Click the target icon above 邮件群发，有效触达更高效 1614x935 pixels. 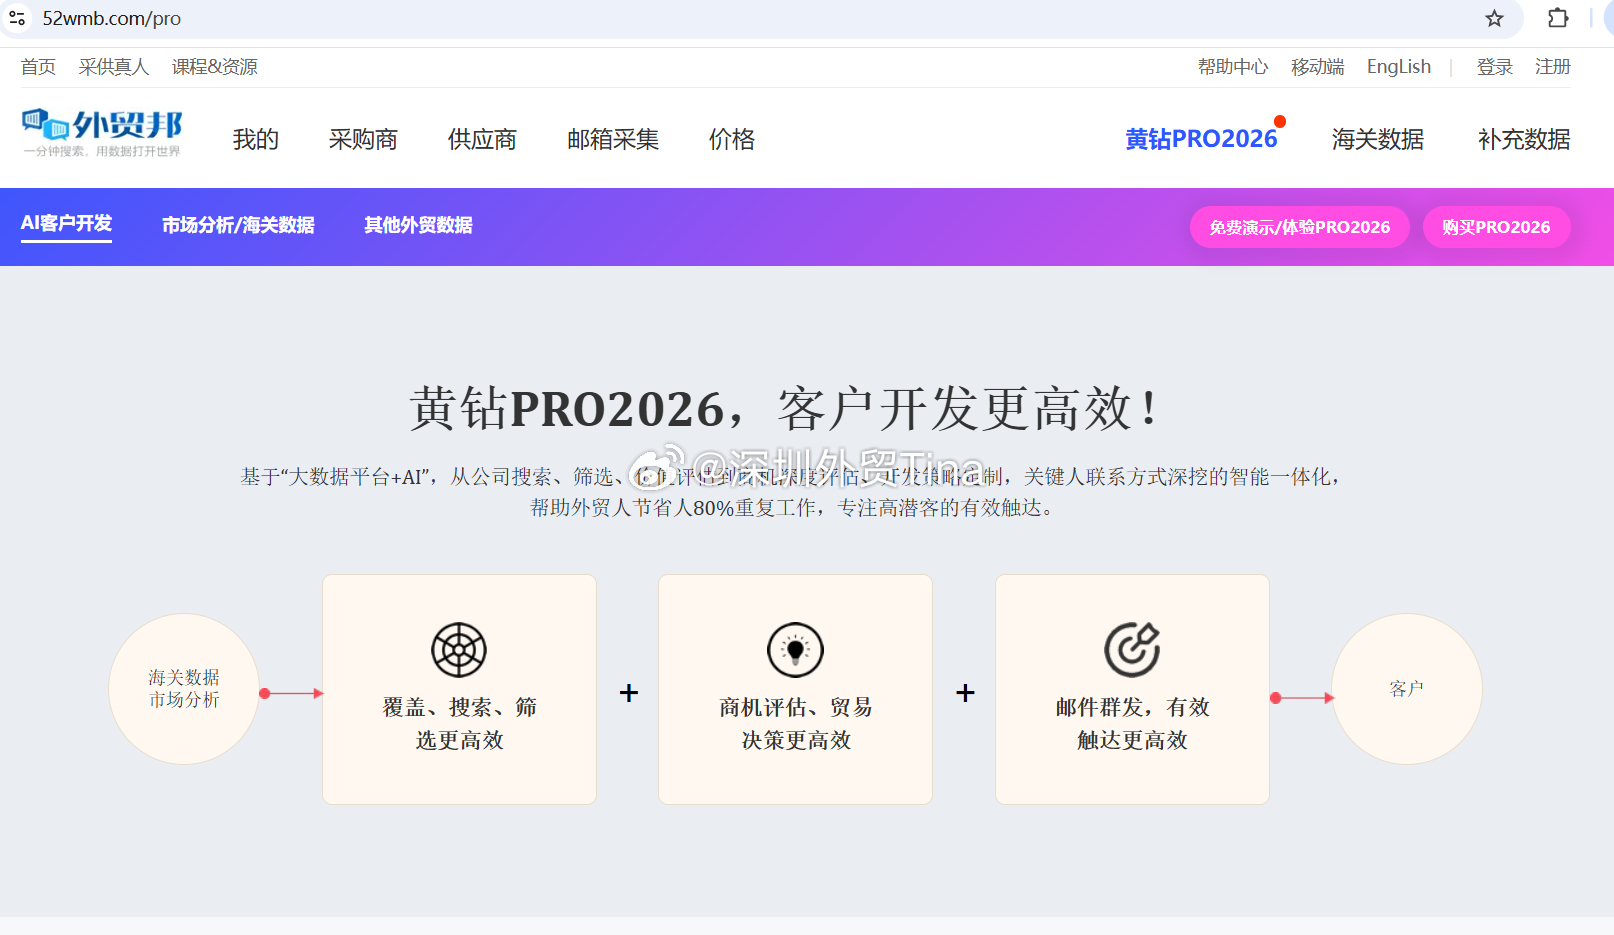click(1132, 650)
